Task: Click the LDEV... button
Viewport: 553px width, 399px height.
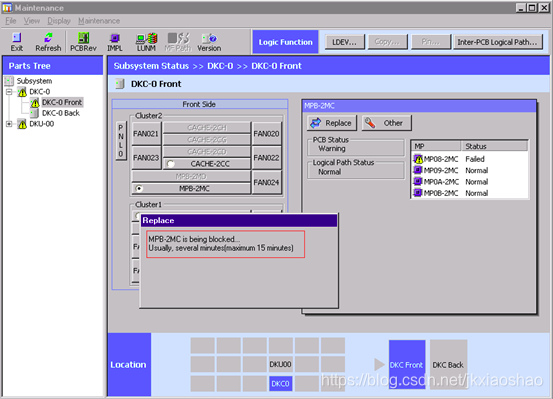Action: pos(344,42)
